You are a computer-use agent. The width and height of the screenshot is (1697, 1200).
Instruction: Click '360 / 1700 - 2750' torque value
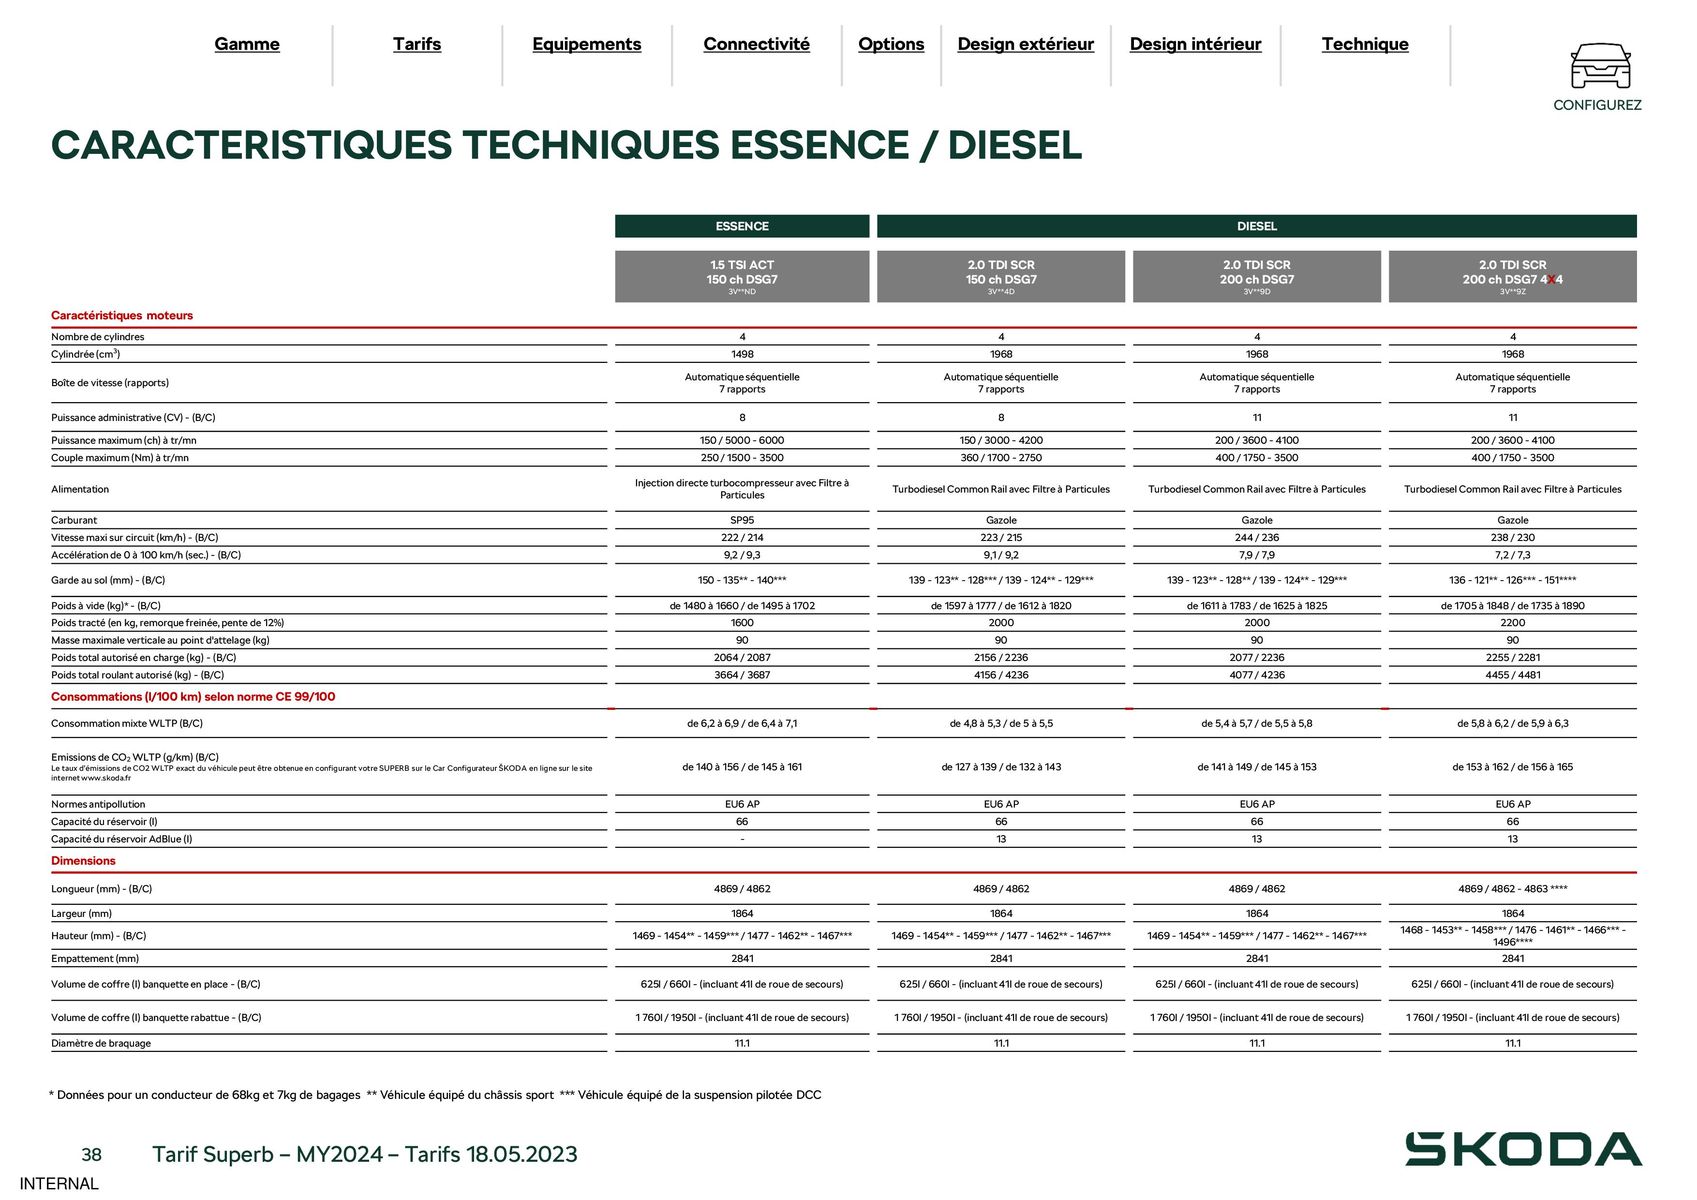[1001, 458]
